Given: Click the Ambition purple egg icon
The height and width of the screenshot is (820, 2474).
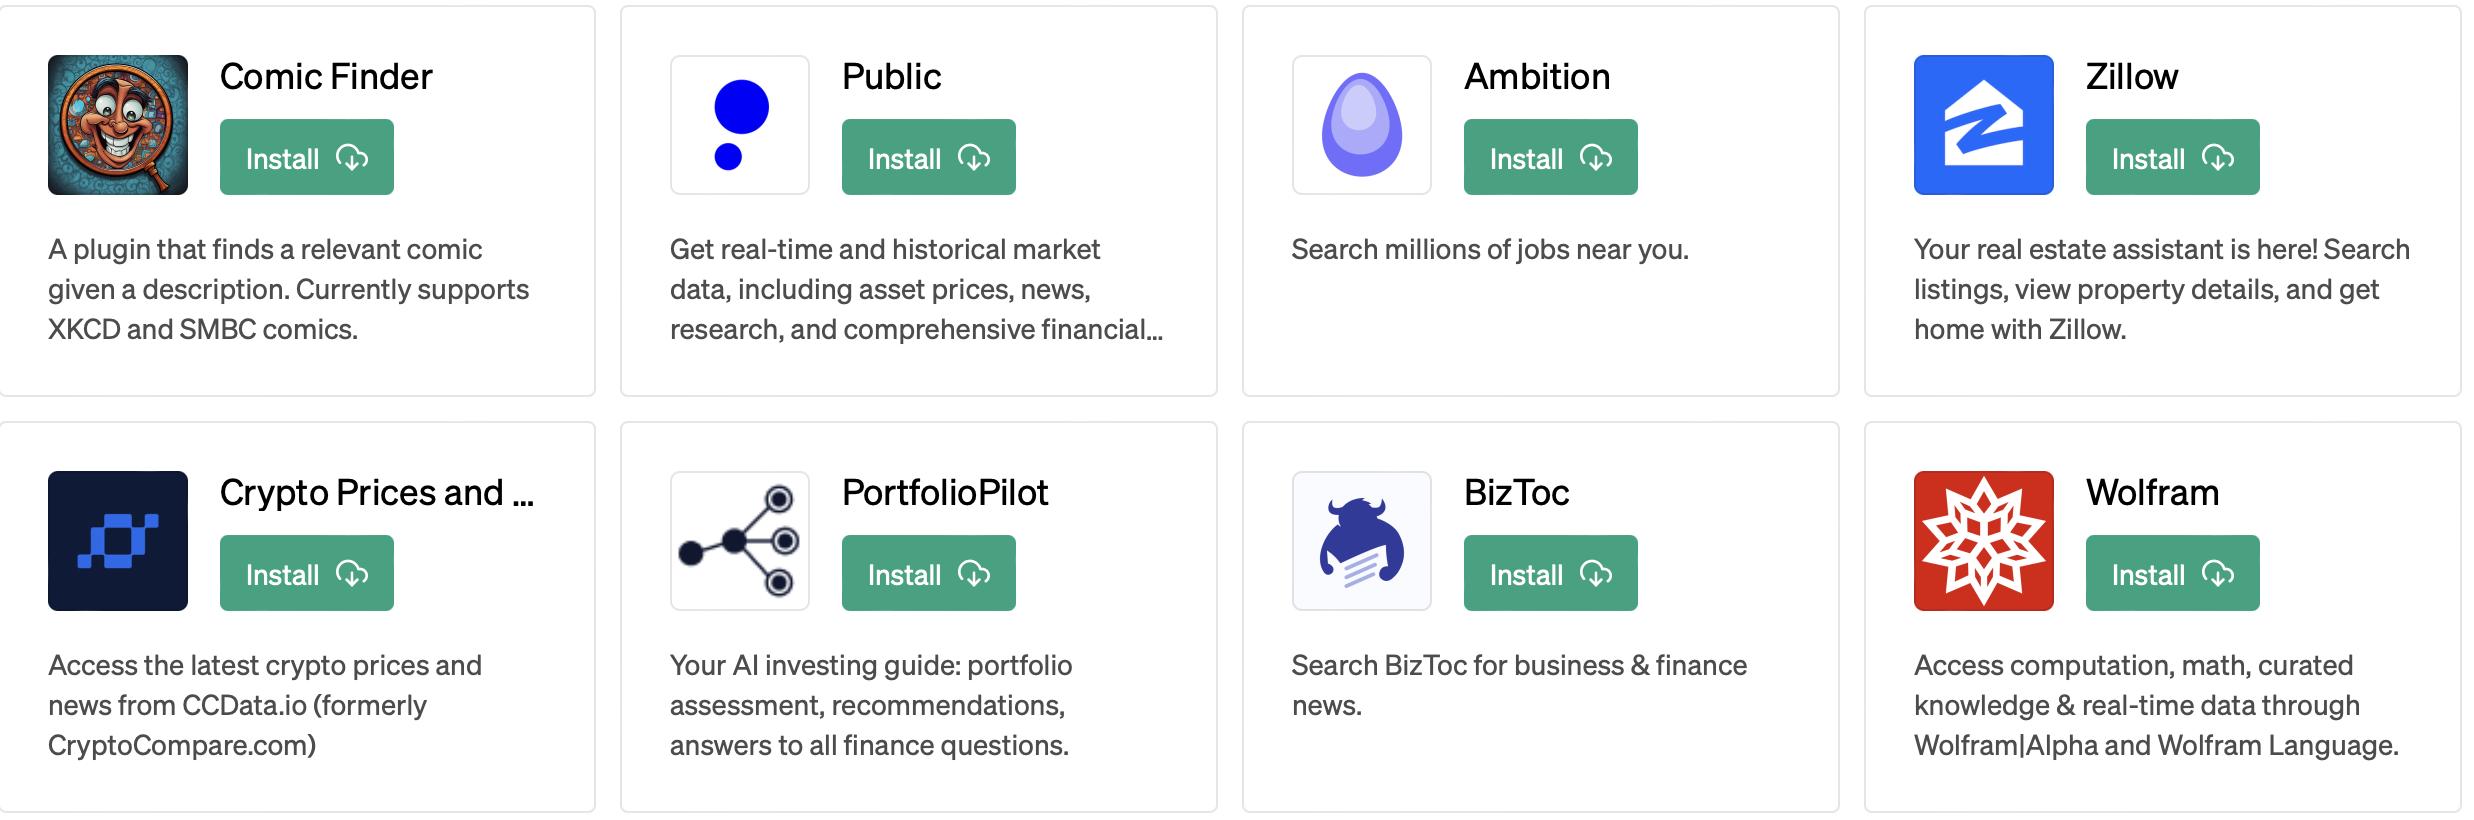Looking at the screenshot, I should tap(1362, 125).
